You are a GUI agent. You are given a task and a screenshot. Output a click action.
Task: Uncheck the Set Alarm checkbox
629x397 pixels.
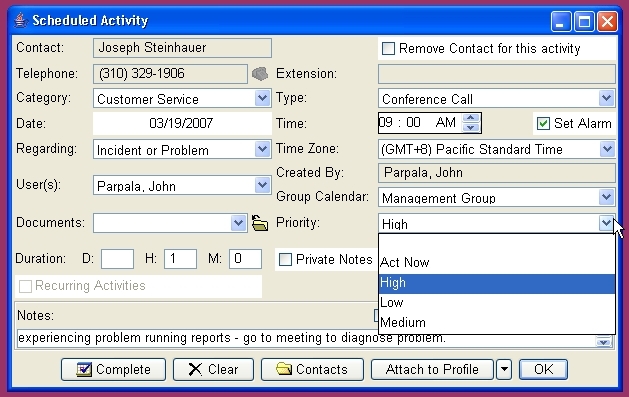(543, 124)
